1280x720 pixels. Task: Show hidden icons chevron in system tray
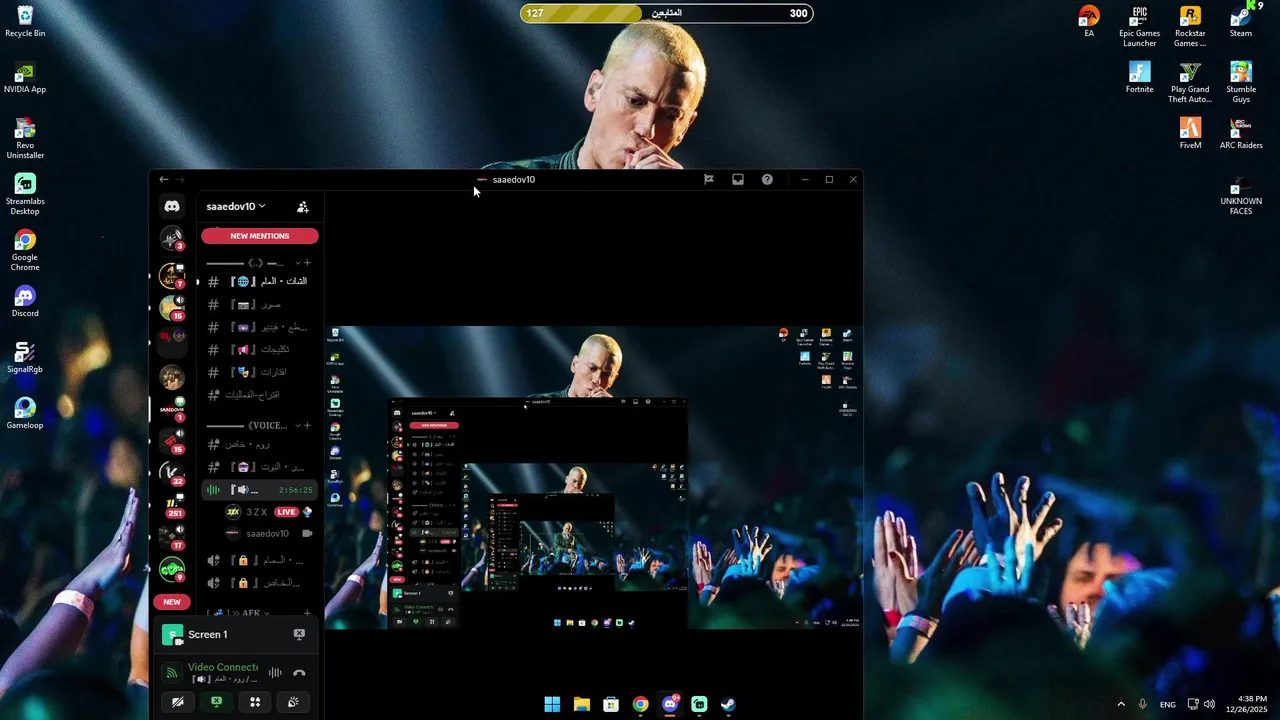[1120, 704]
